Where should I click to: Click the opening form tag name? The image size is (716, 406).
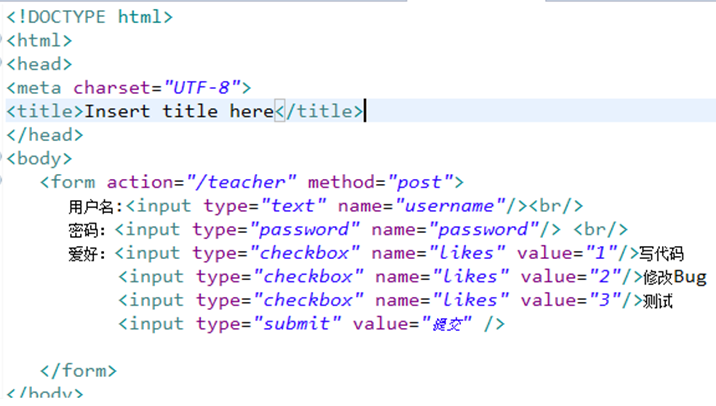click(x=73, y=182)
